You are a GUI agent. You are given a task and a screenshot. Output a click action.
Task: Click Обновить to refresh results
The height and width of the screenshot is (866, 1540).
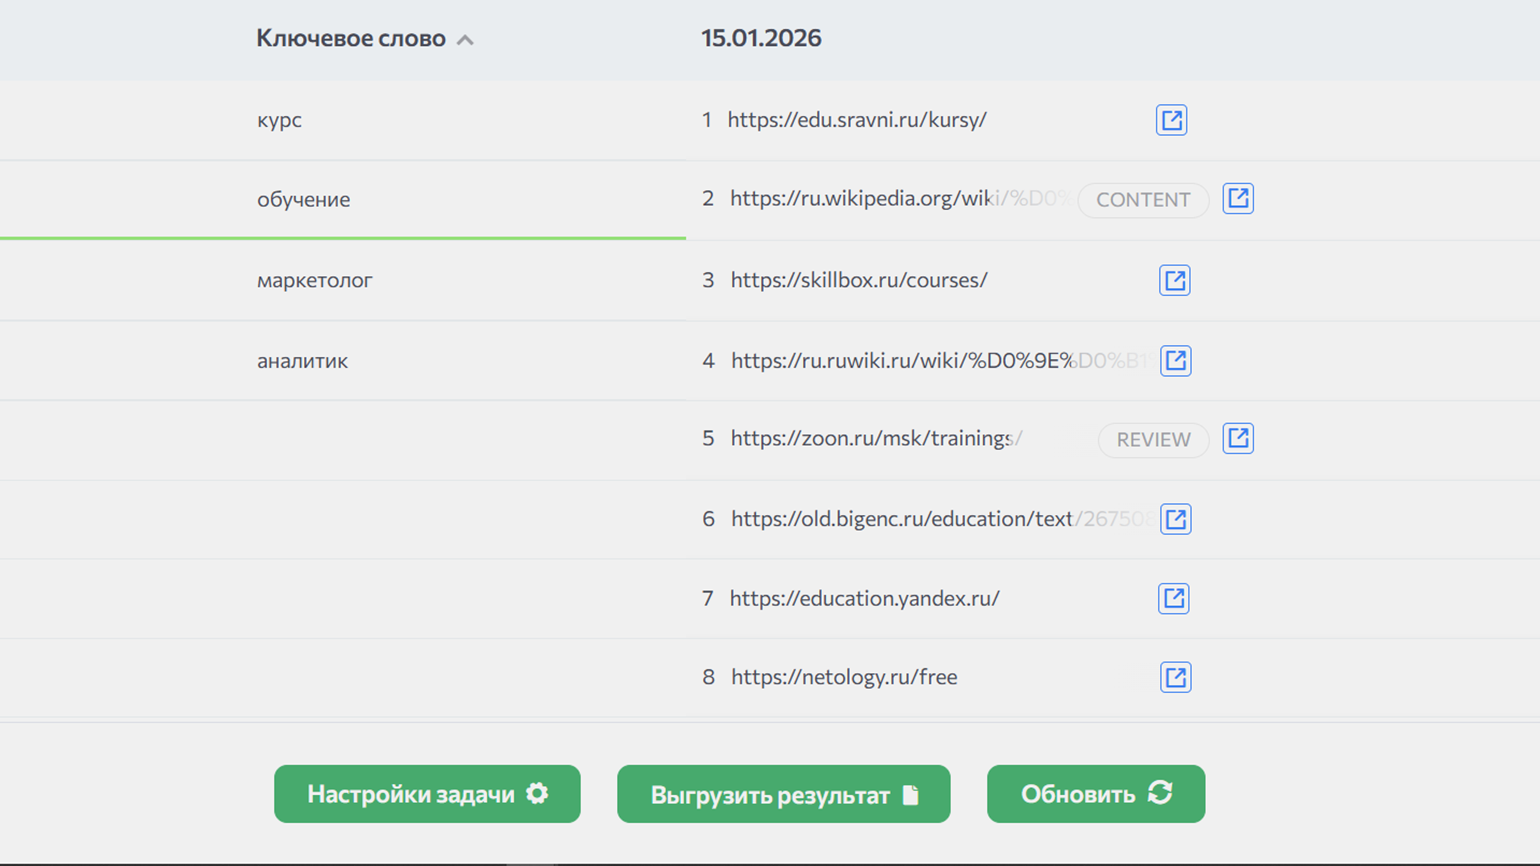1095,794
